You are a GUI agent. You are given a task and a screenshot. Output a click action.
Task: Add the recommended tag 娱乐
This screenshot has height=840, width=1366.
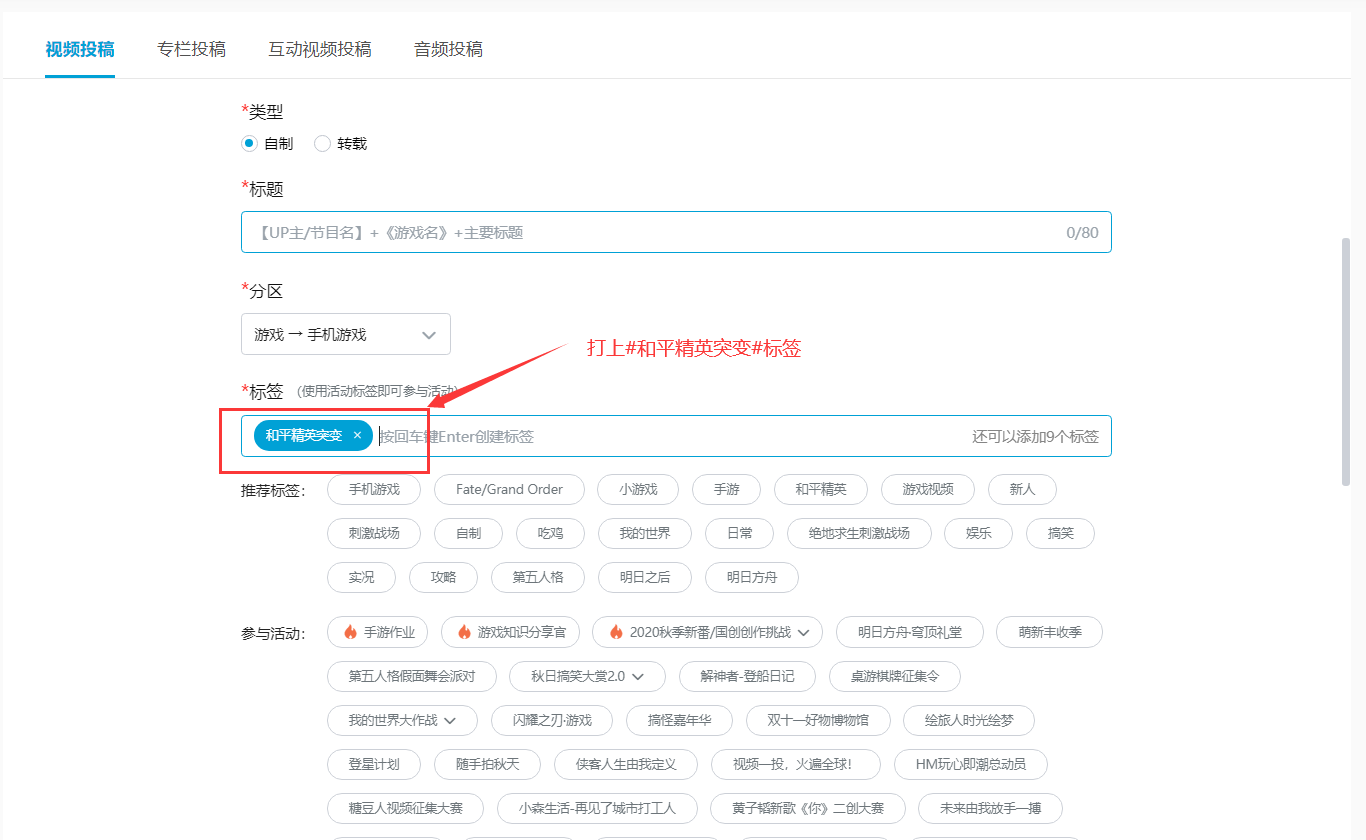[979, 533]
